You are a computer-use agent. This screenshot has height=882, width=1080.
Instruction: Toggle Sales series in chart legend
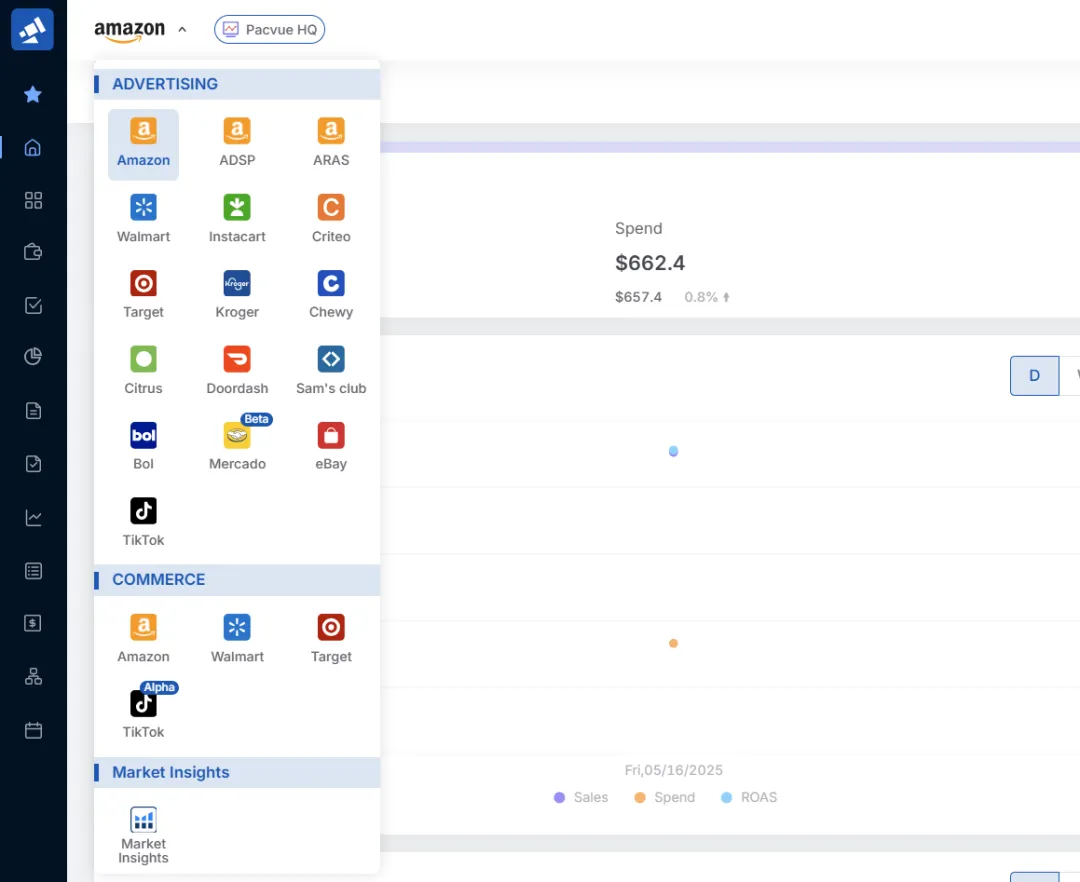pyautogui.click(x=581, y=797)
